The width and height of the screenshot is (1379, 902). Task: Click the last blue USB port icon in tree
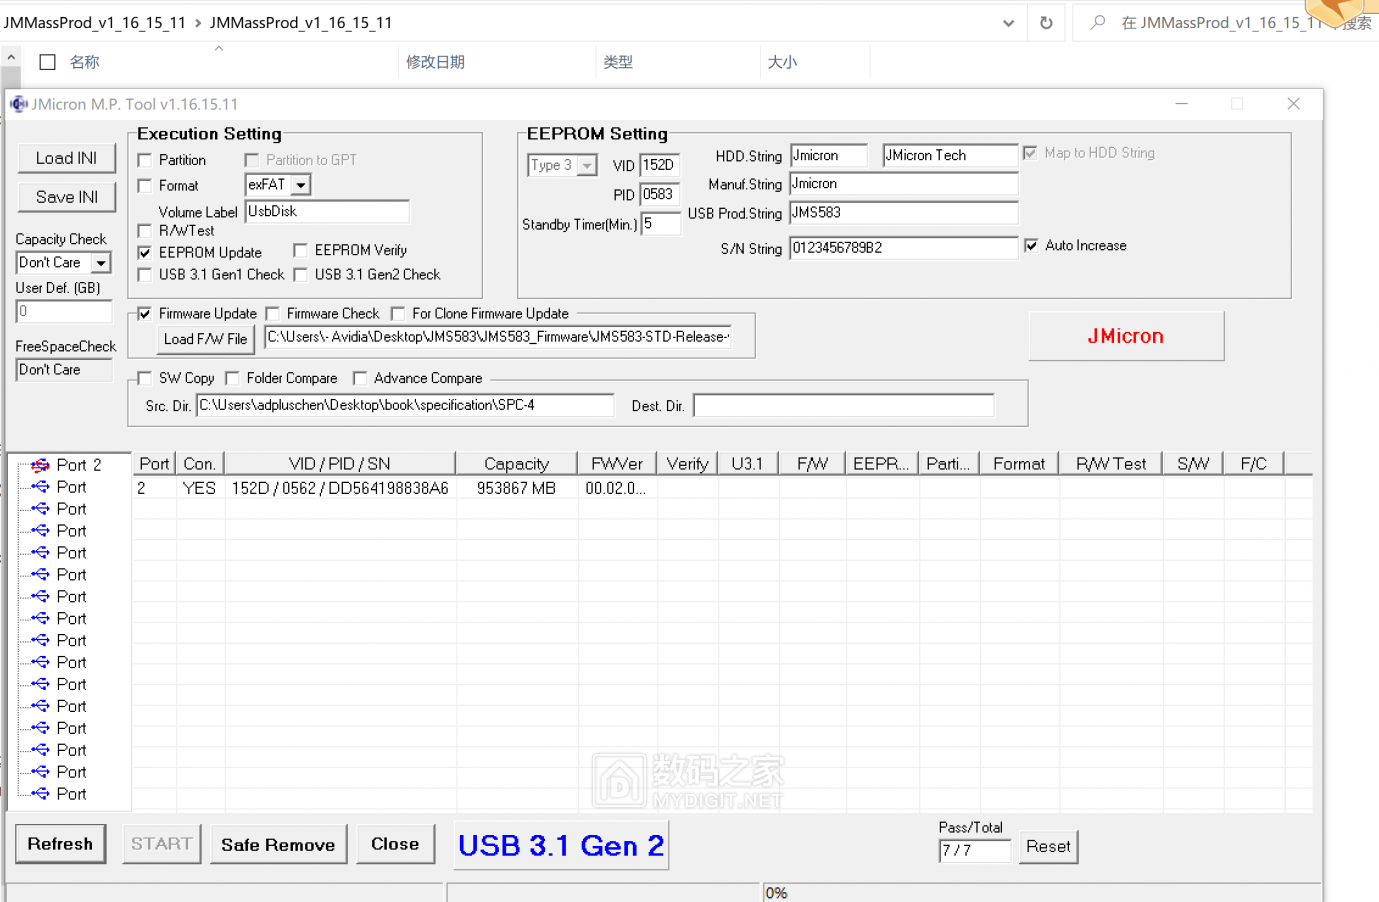(40, 794)
